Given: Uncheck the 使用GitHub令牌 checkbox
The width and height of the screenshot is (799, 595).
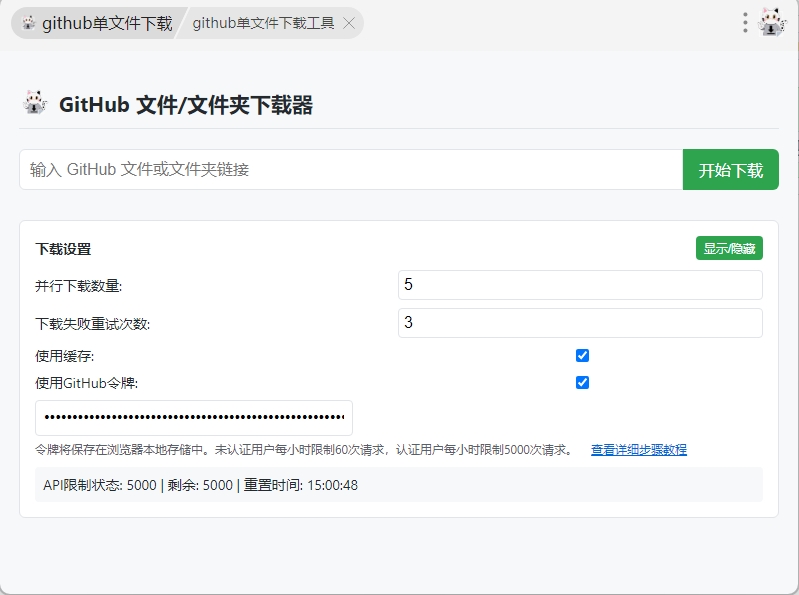Looking at the screenshot, I should coord(582,383).
